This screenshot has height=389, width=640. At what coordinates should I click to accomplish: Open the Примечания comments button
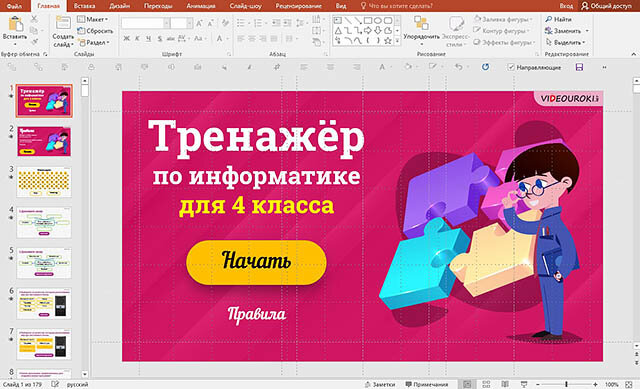(x=427, y=384)
